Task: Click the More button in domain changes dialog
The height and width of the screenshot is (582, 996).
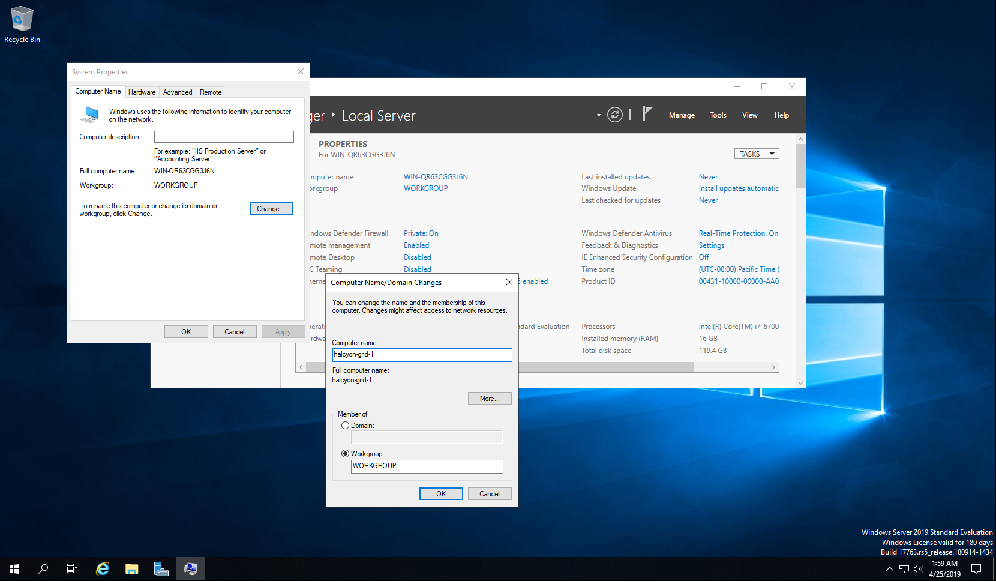Action: 490,398
